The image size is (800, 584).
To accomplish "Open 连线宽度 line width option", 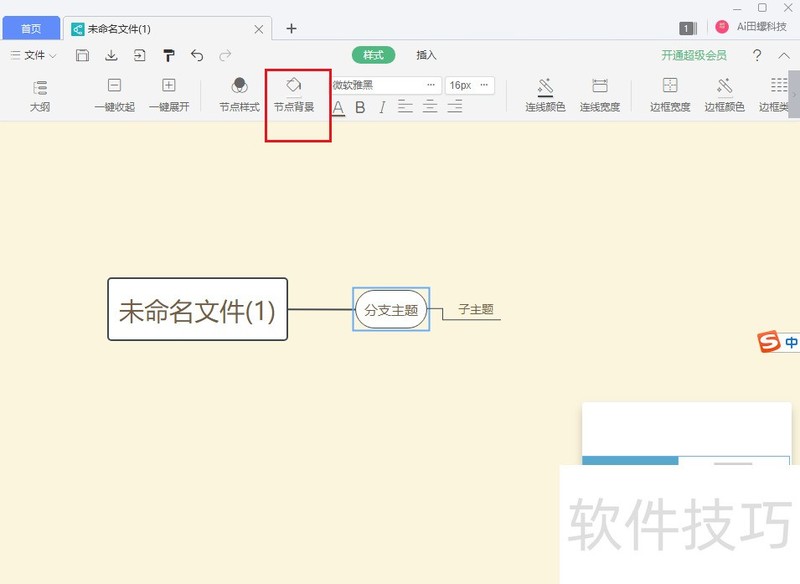I will pos(599,95).
